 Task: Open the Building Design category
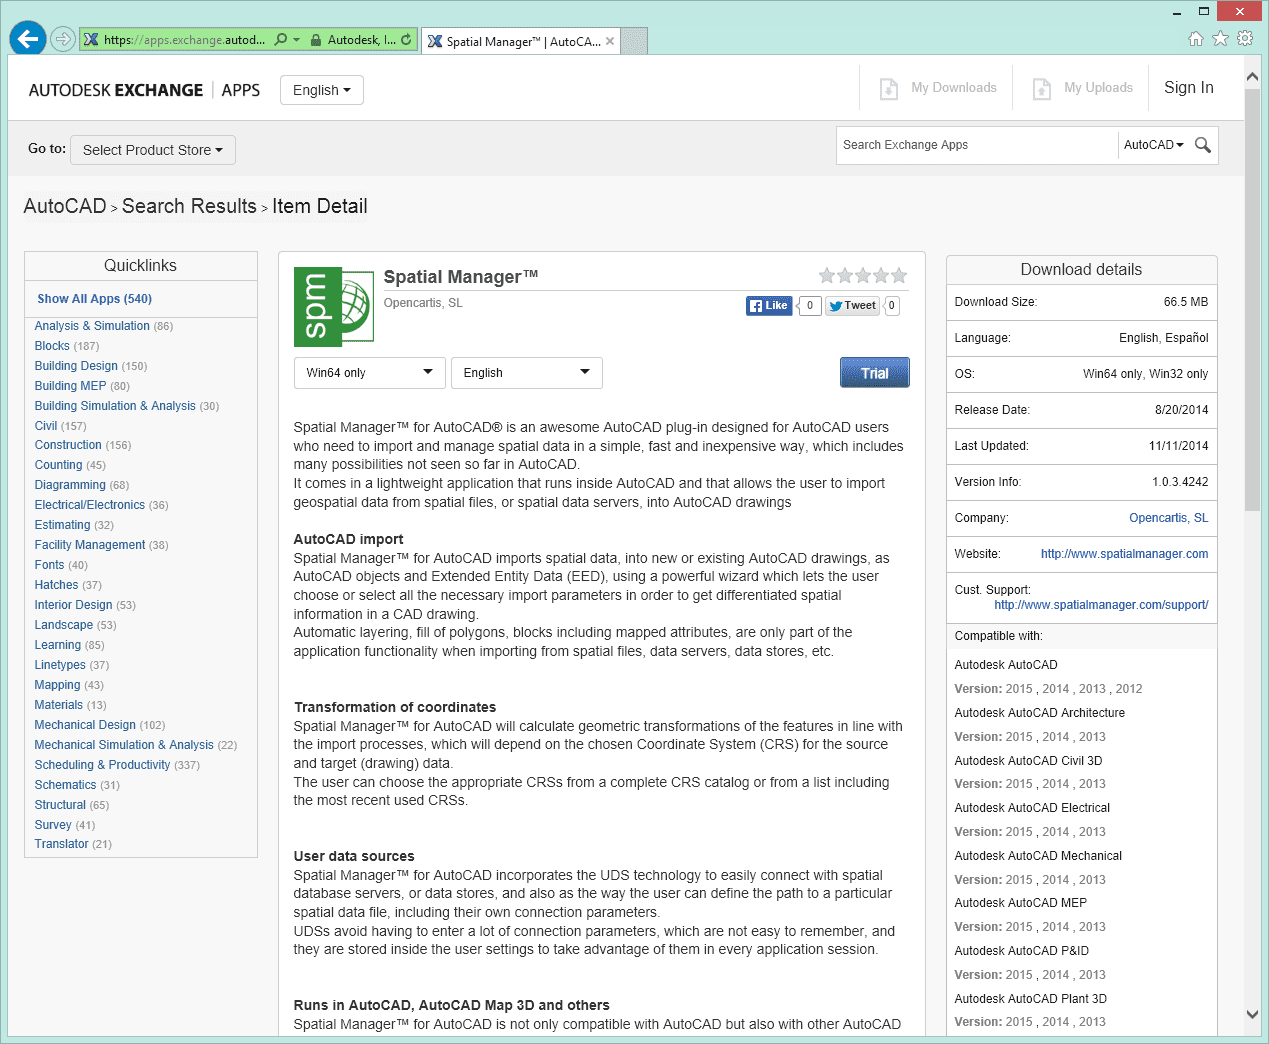click(76, 366)
